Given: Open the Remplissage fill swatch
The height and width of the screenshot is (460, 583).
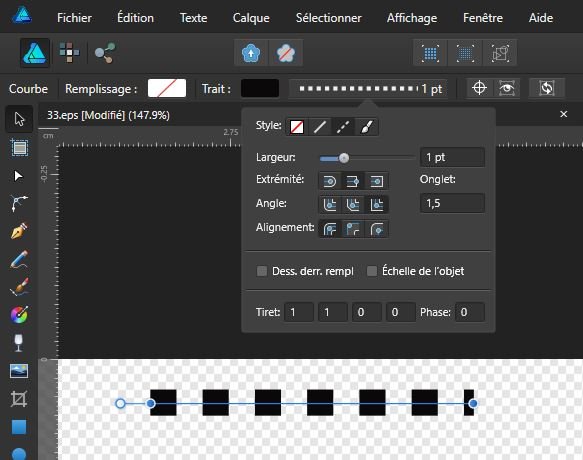Looking at the screenshot, I should pyautogui.click(x=167, y=89).
